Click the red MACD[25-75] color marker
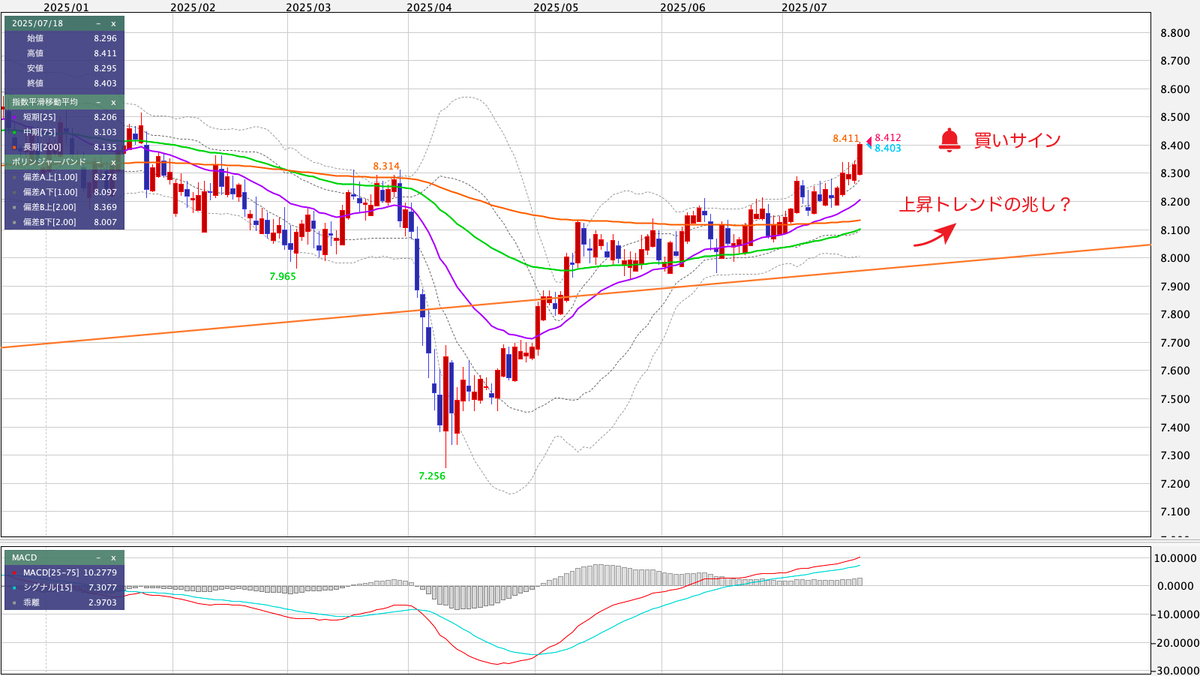The image size is (1200, 676). point(12,572)
